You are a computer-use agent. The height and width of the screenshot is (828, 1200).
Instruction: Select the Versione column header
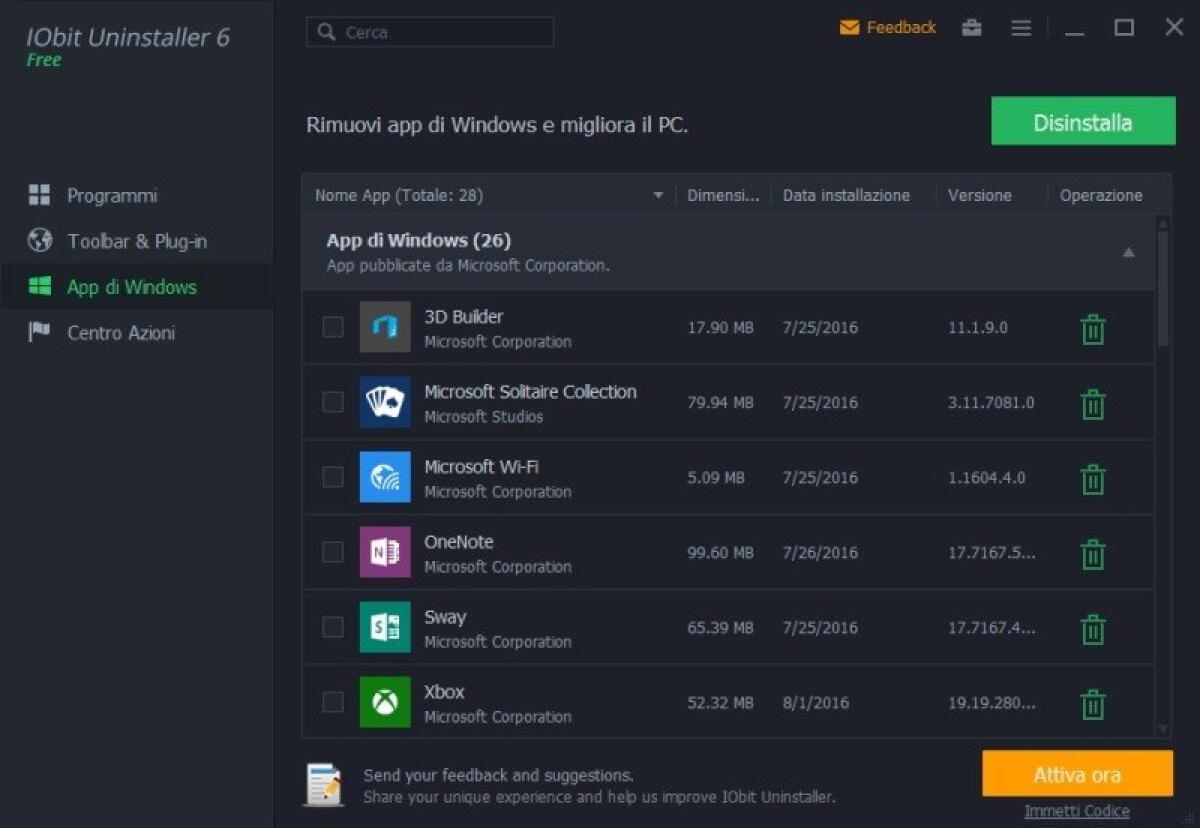(980, 195)
